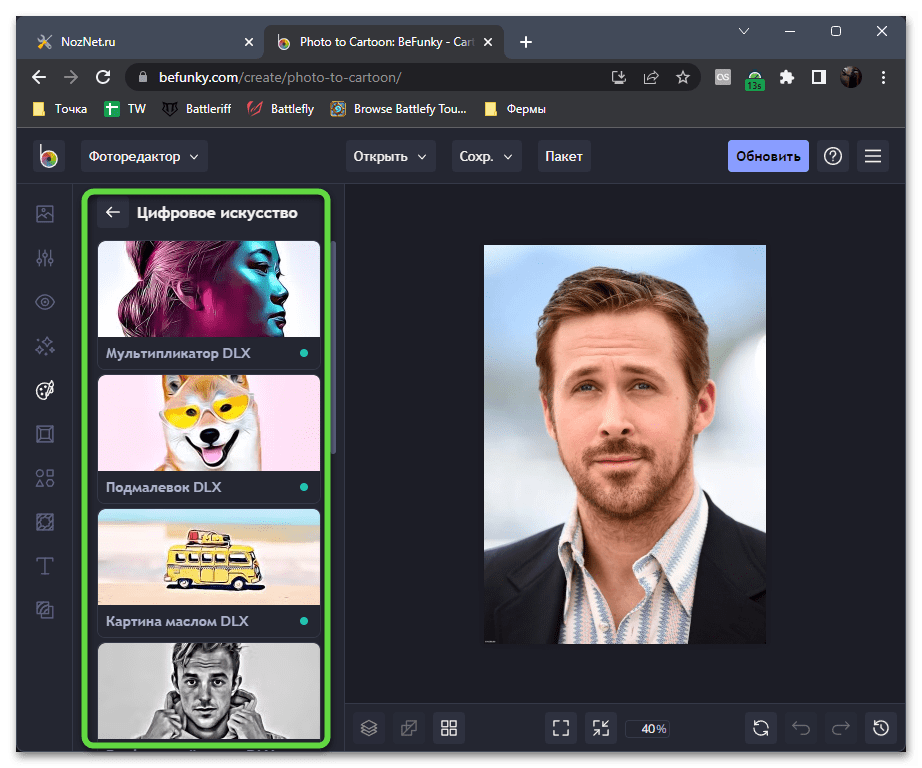Click the Обновить upgrade button
The width and height of the screenshot is (922, 768).
click(x=768, y=156)
